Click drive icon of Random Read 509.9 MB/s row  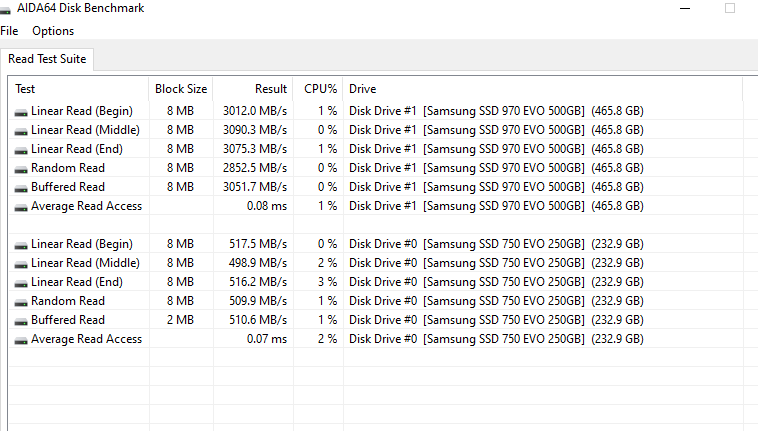(x=21, y=302)
